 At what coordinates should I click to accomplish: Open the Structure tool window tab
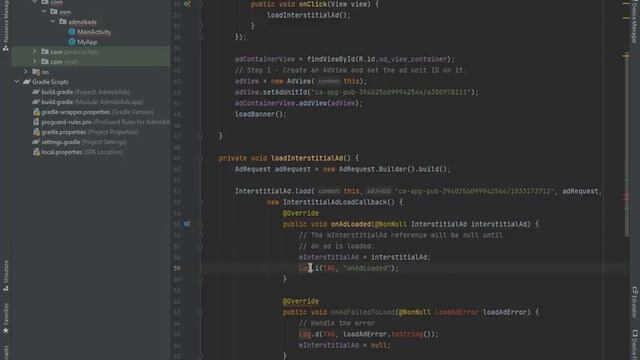click(x=6, y=276)
